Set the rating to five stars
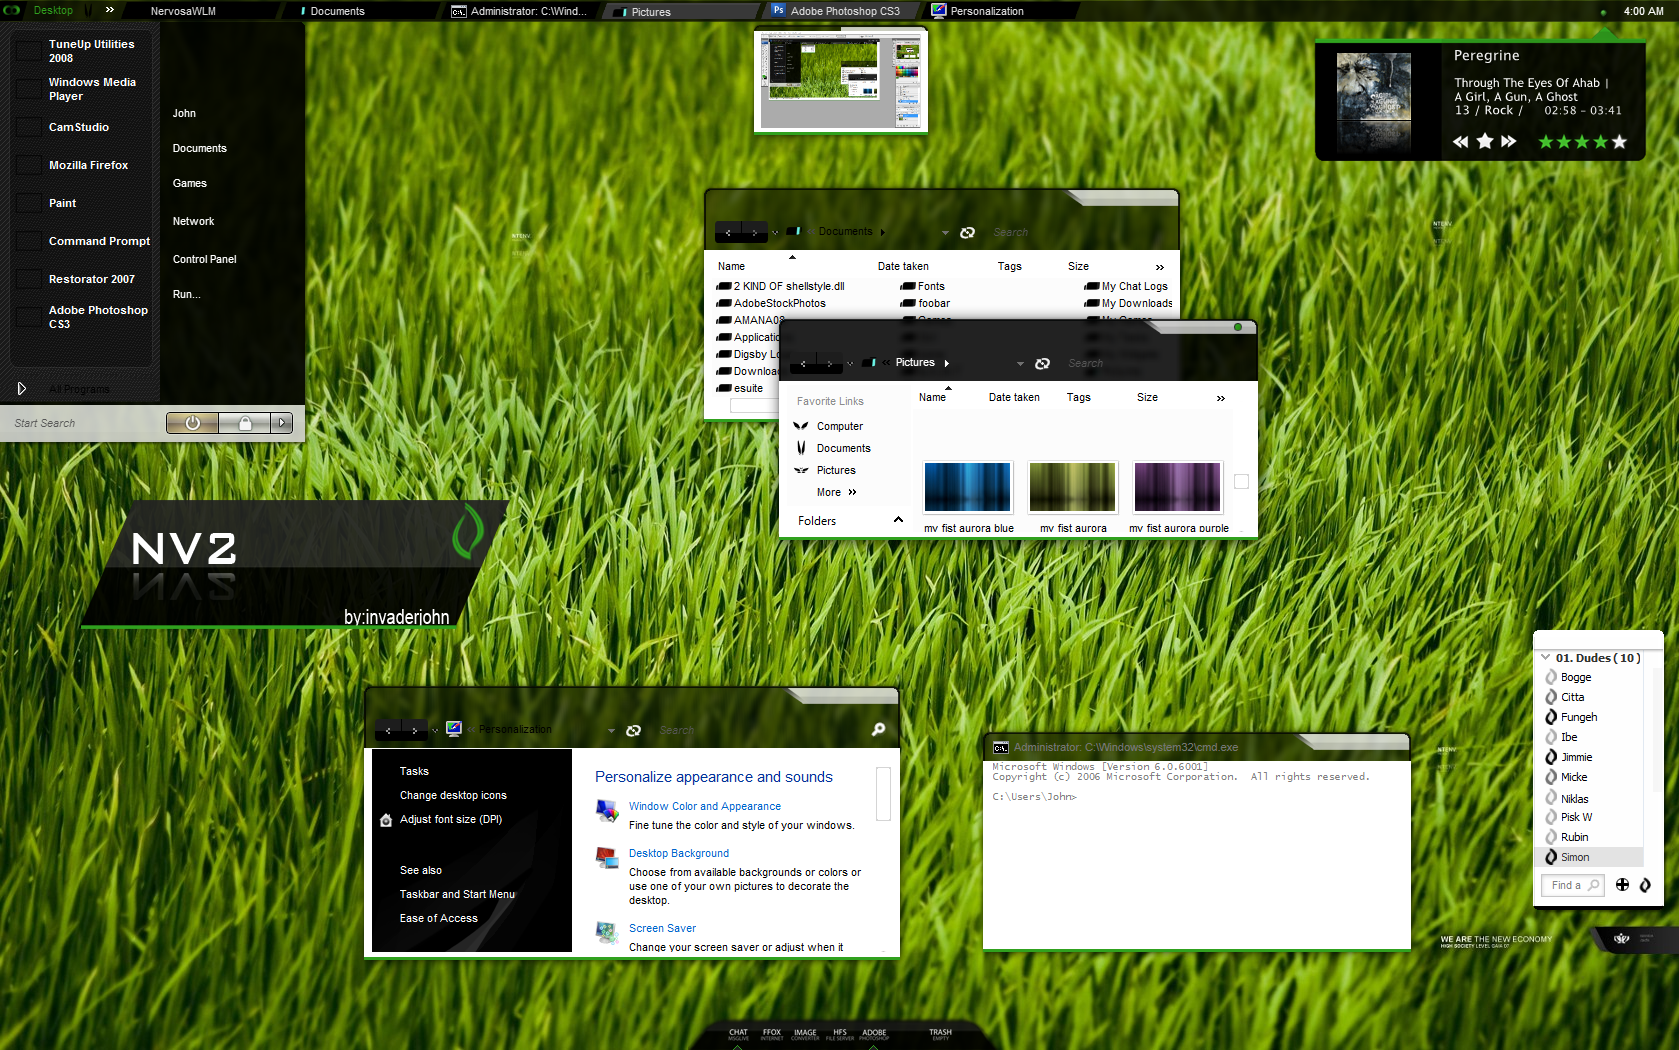The height and width of the screenshot is (1050, 1679). [x=1619, y=142]
